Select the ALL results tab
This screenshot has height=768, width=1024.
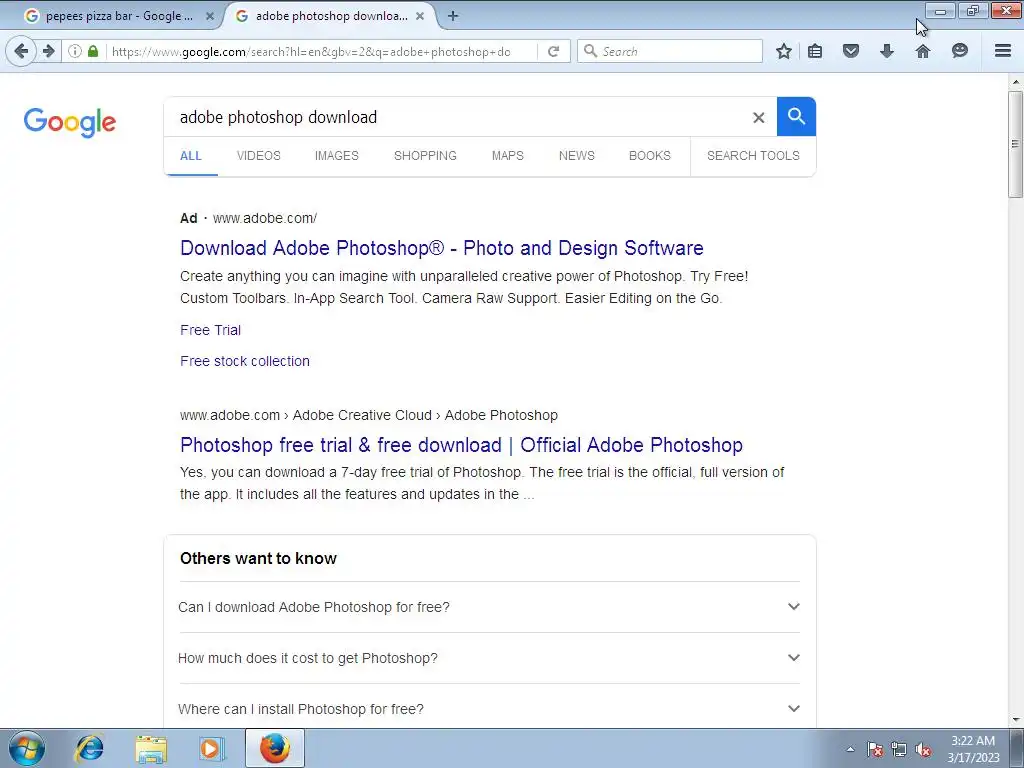coord(191,155)
